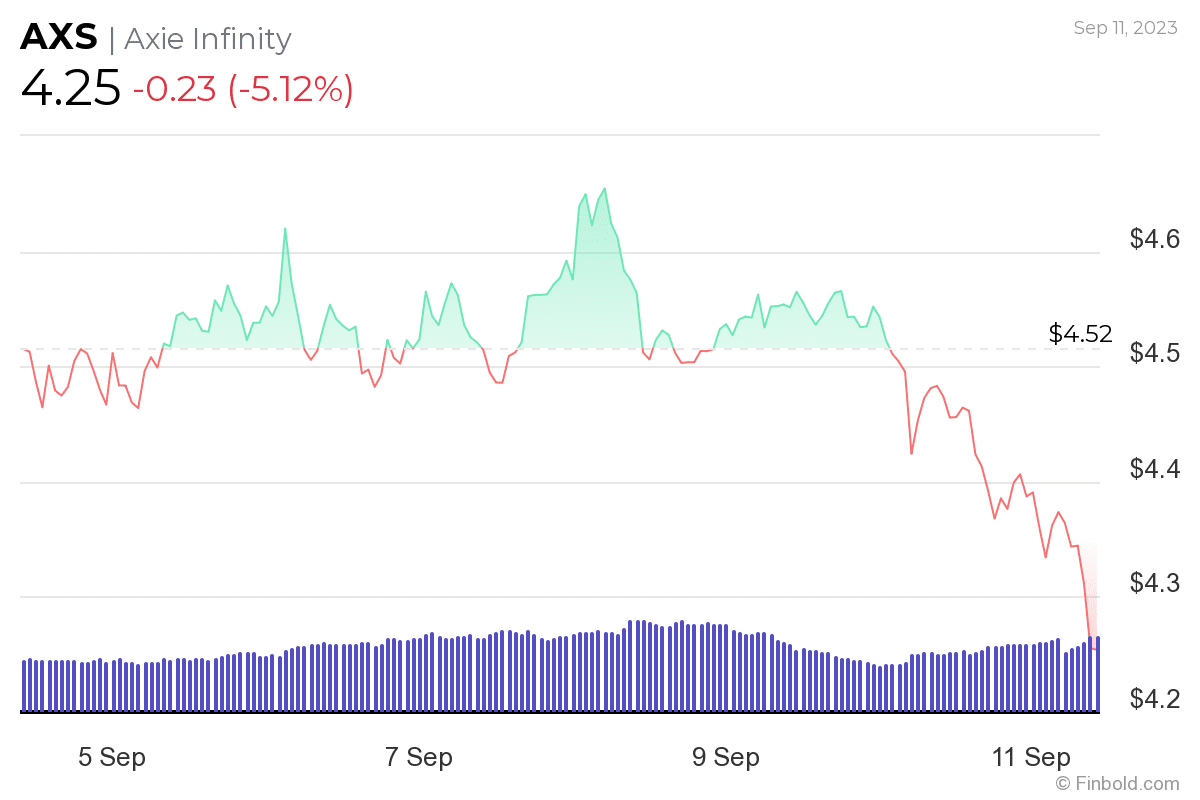Select the 5 Sep date marker
This screenshot has height=800, width=1200.
(112, 757)
